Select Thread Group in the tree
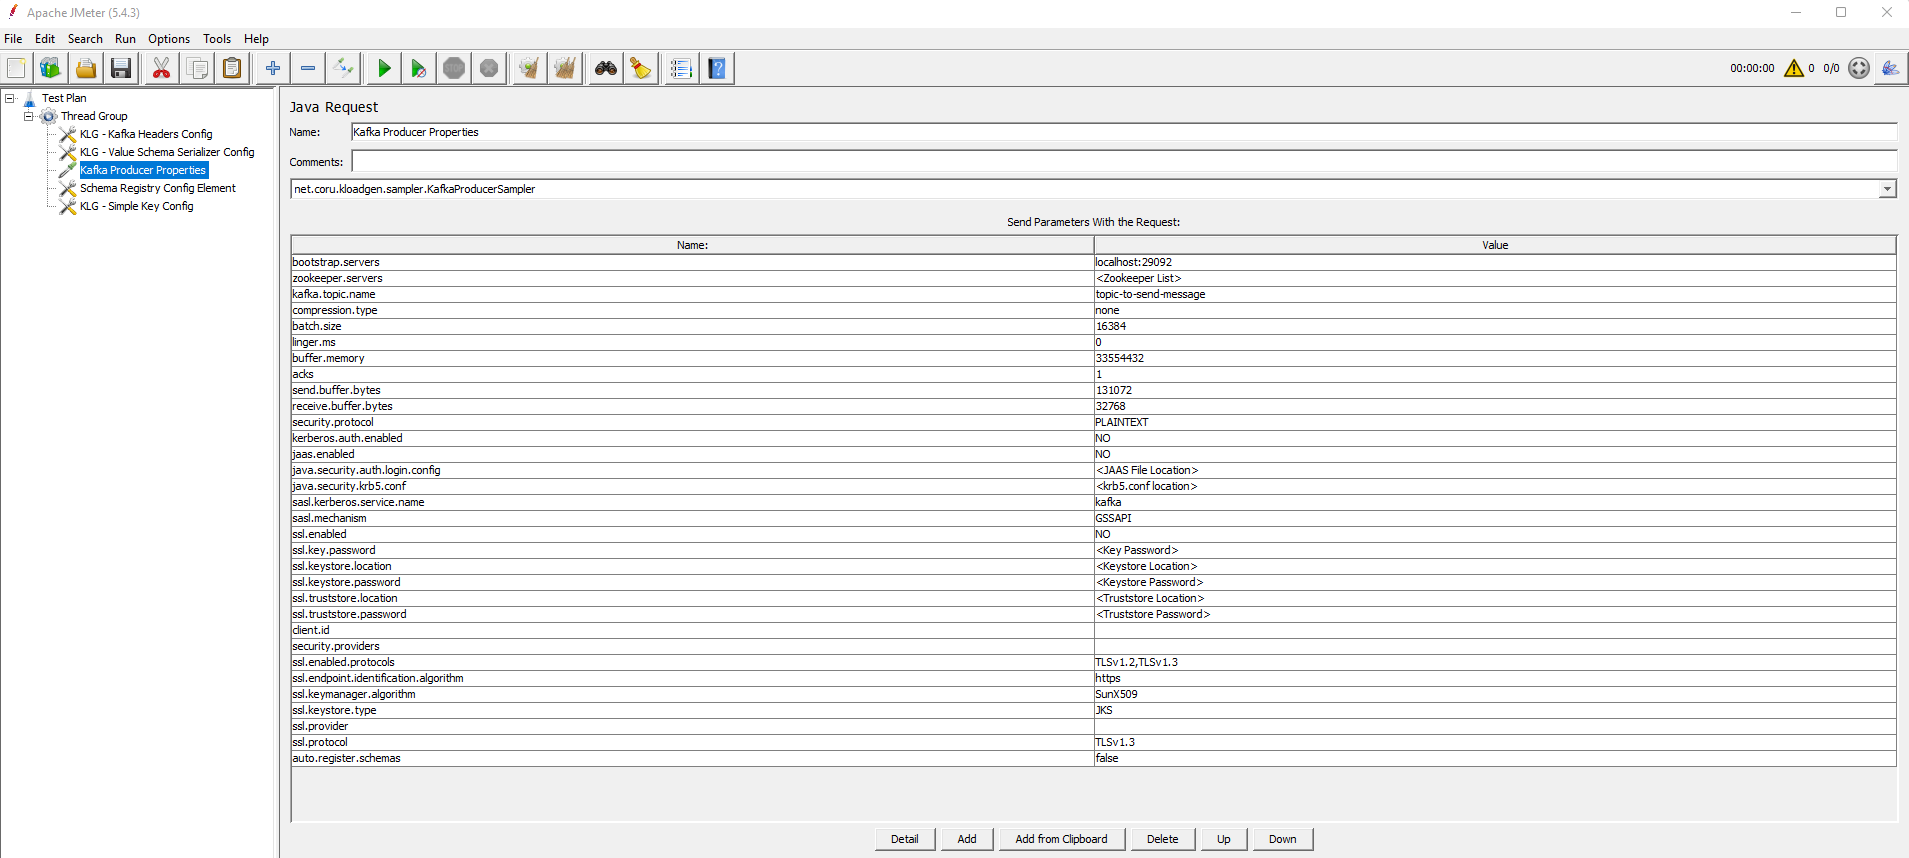1909x858 pixels. [x=94, y=116]
